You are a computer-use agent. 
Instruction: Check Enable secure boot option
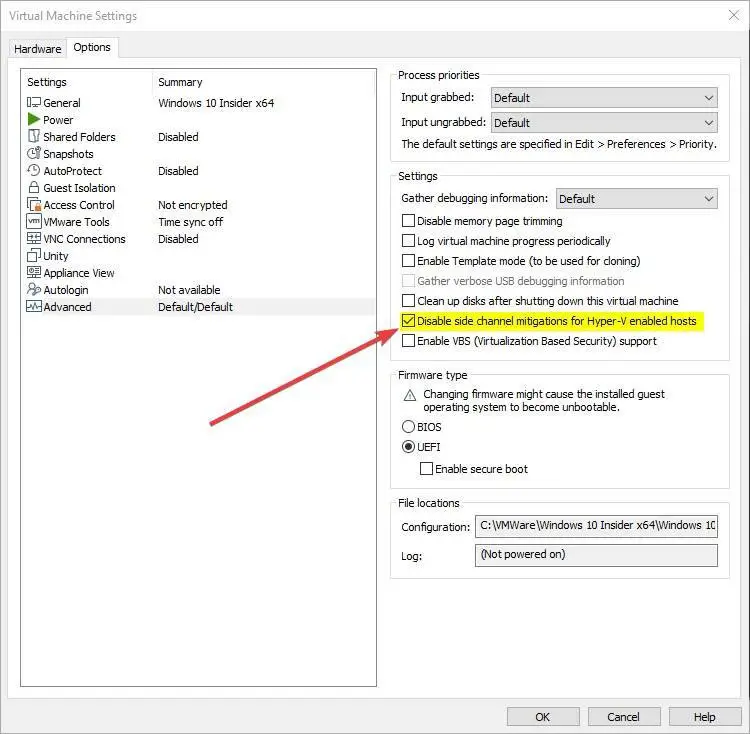point(426,468)
